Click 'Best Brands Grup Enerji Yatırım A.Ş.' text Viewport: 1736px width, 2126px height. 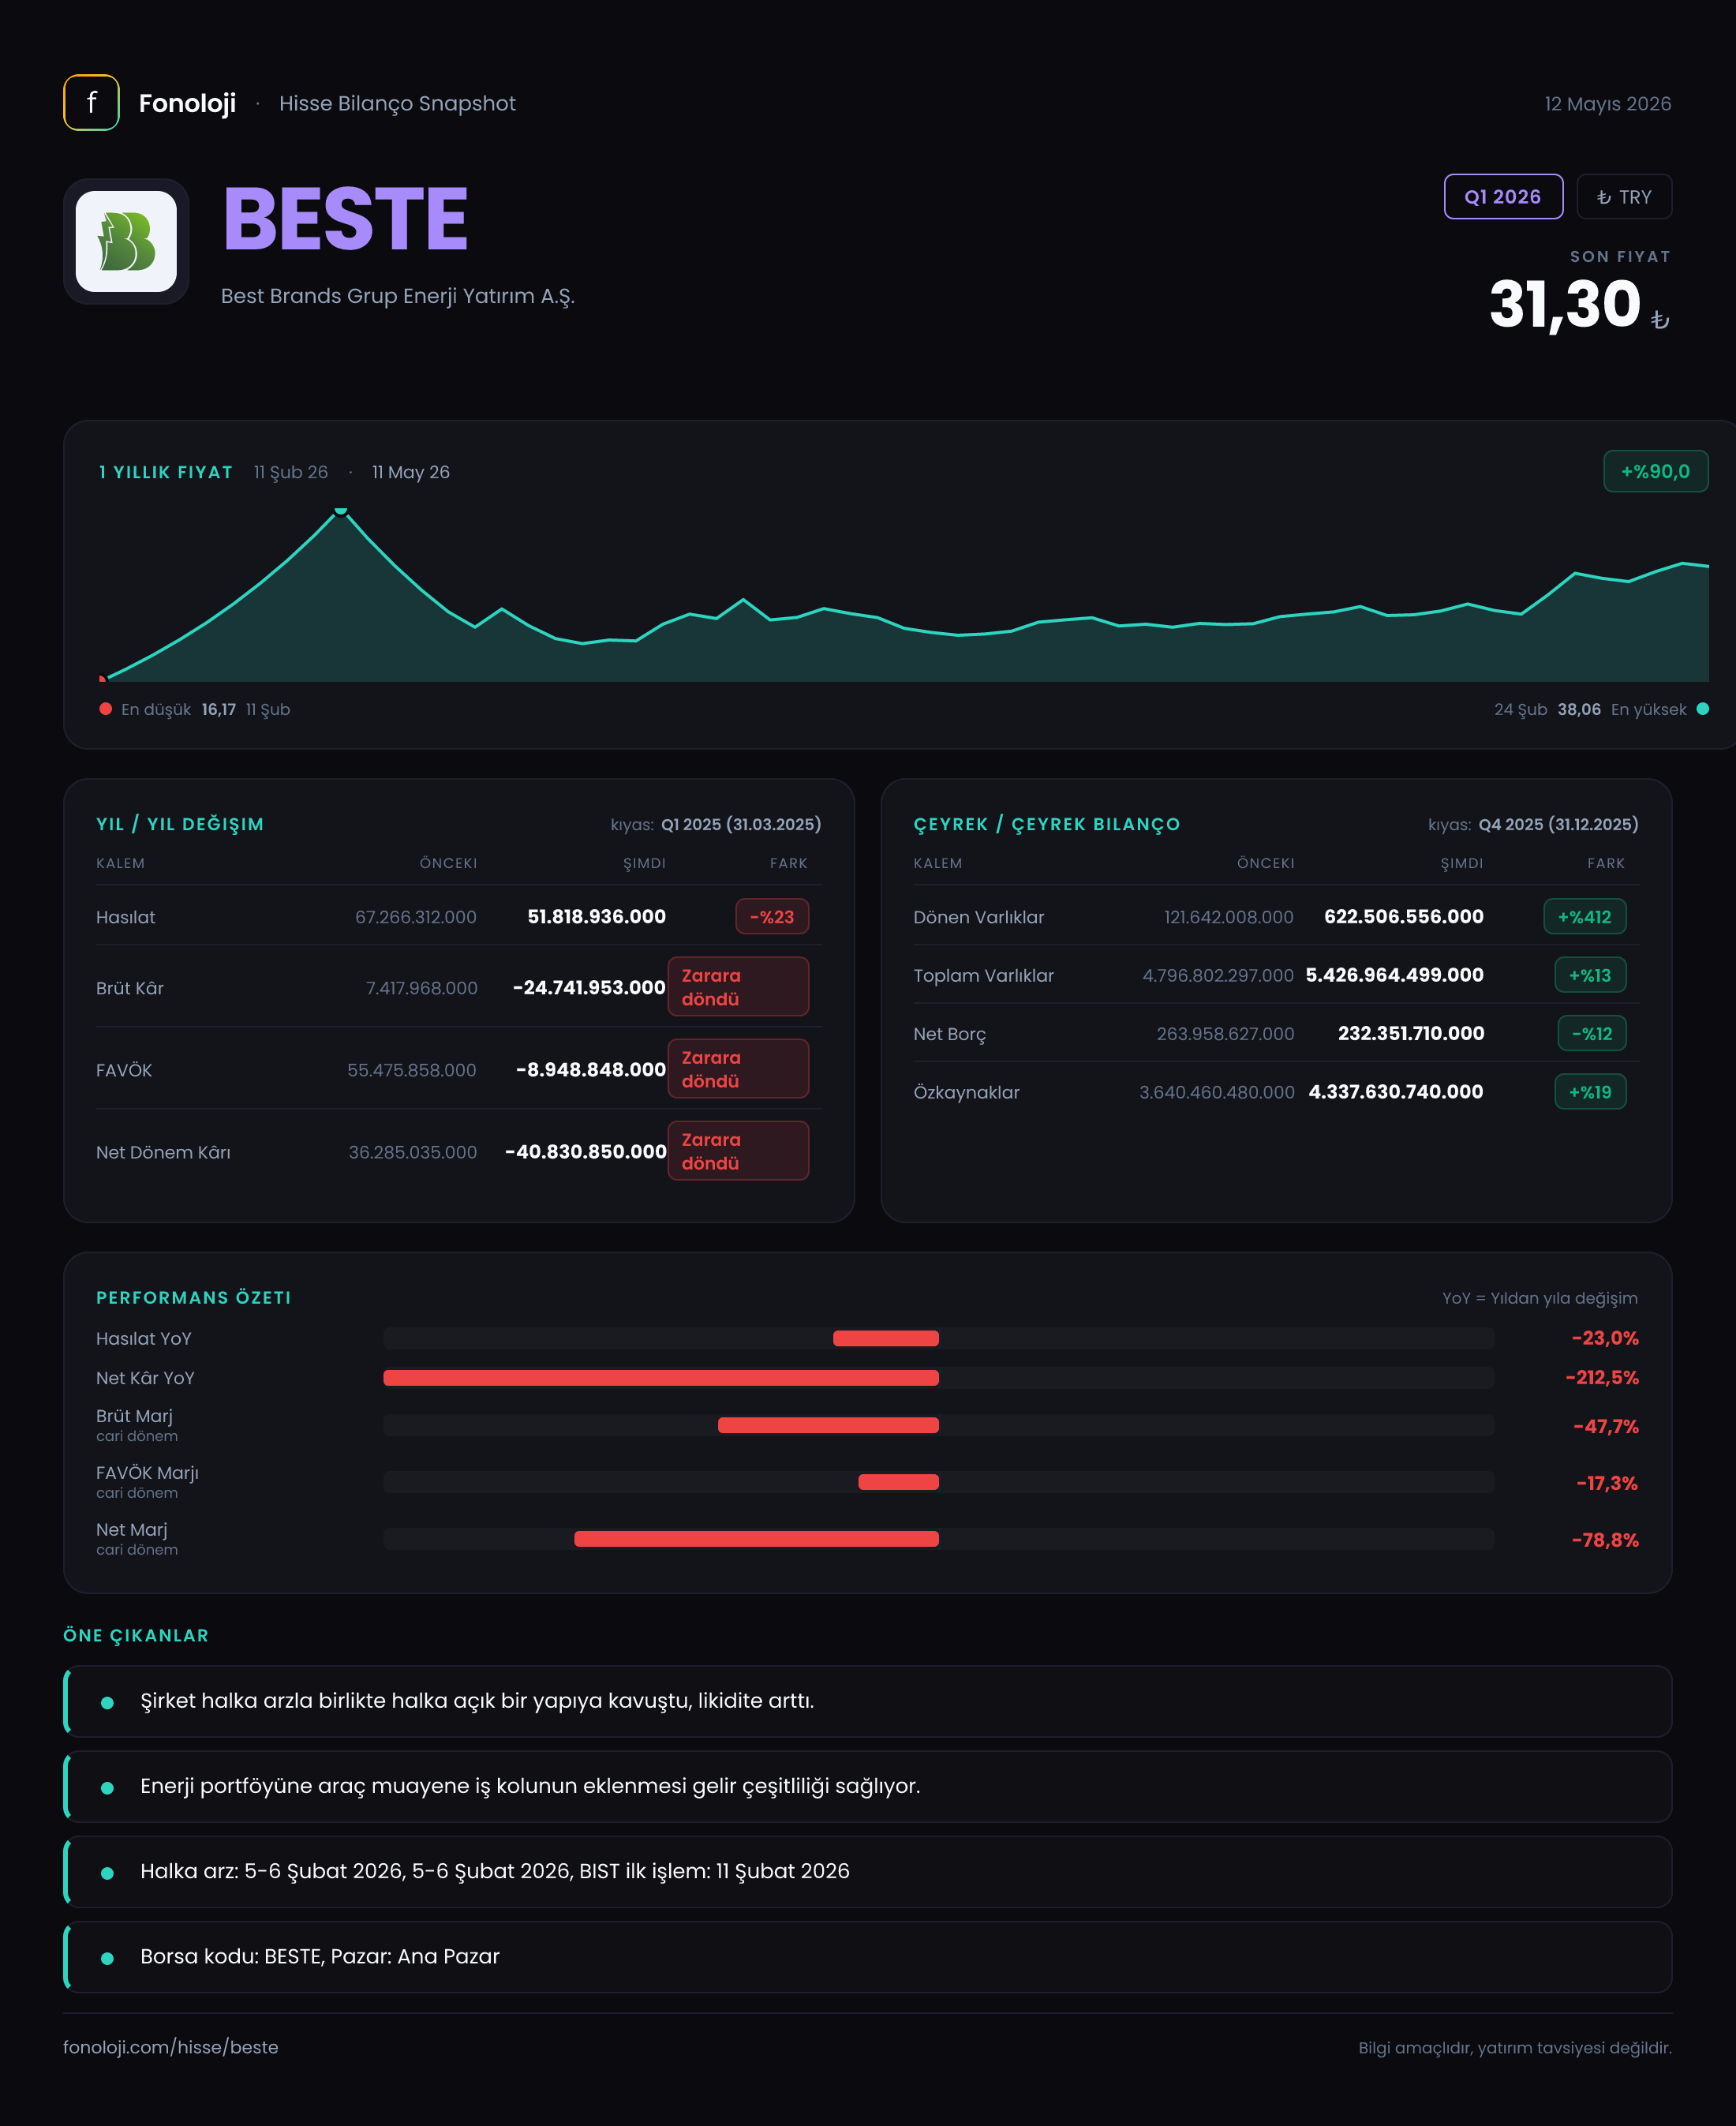(x=398, y=296)
